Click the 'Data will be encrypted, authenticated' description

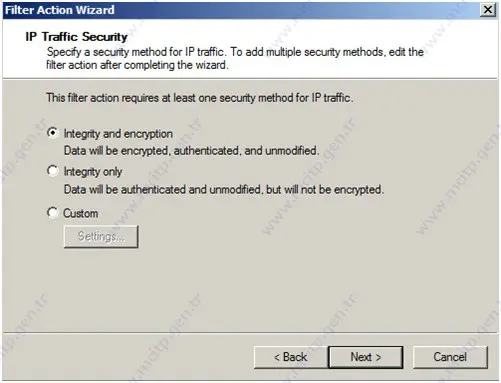191,151
